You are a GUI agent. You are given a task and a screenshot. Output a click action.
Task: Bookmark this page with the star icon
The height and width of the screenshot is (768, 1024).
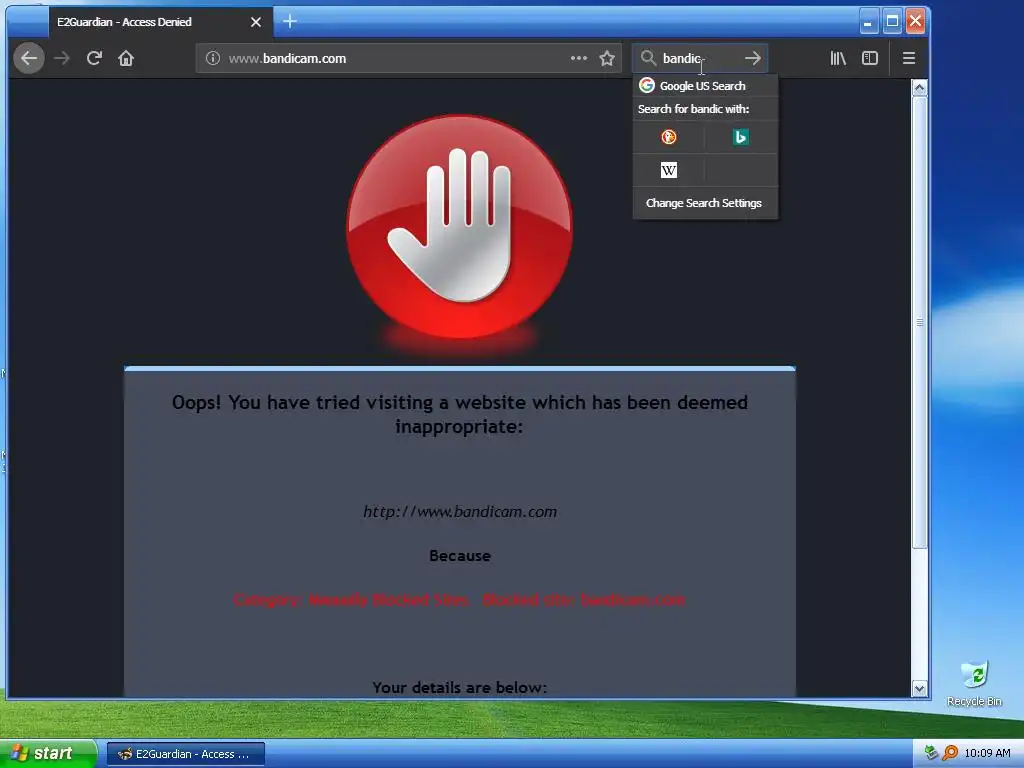607,58
